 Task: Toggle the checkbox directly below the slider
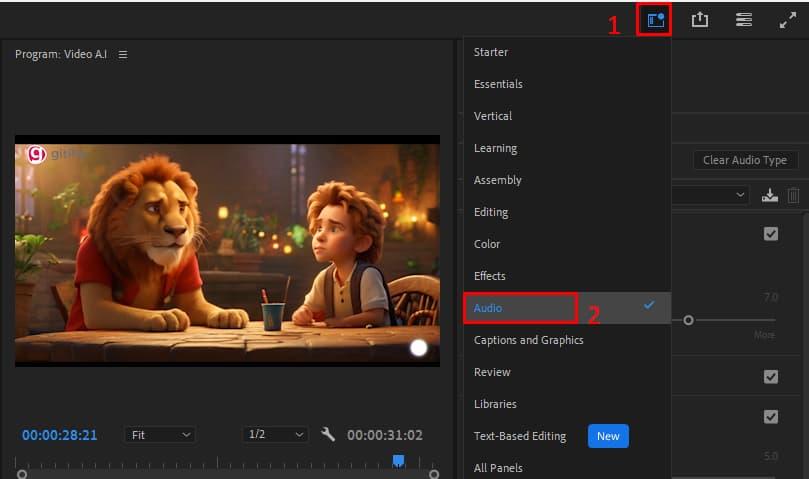771,377
